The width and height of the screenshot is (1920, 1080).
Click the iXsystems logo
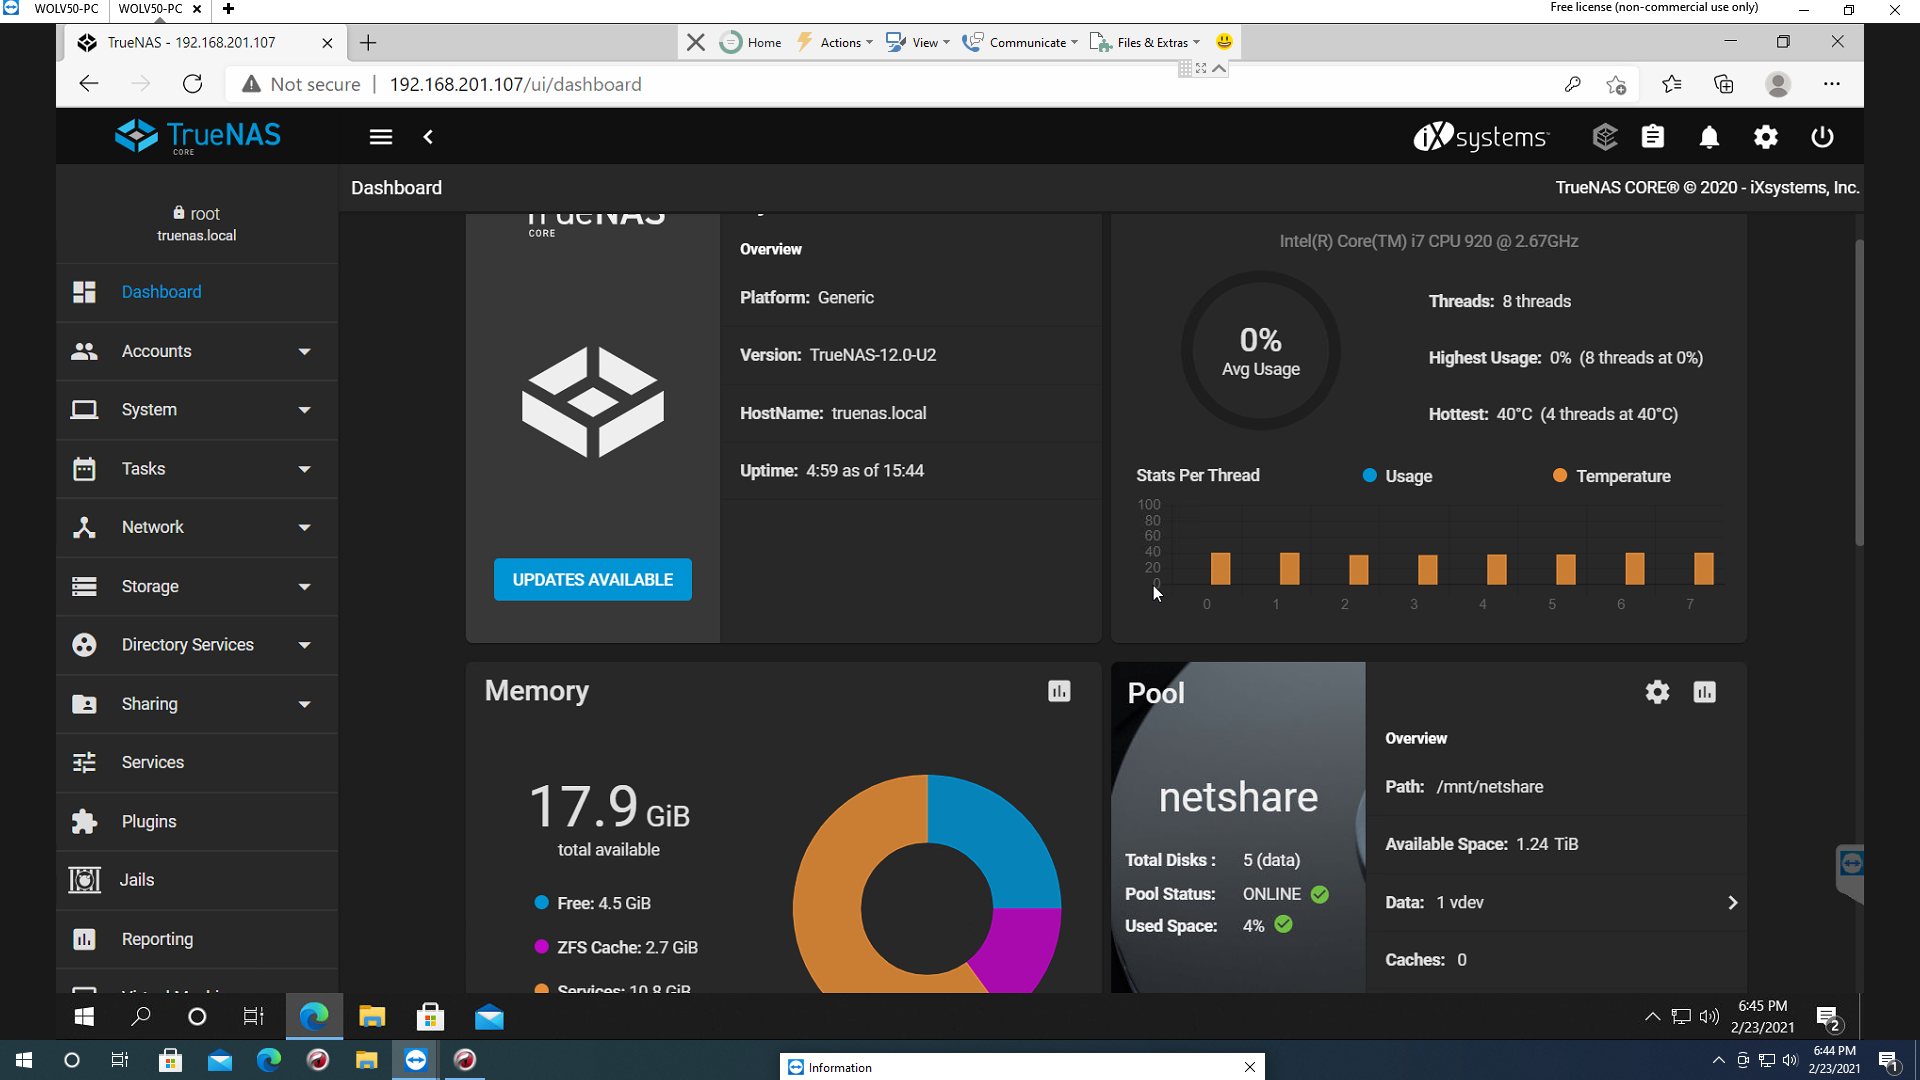pos(1480,137)
